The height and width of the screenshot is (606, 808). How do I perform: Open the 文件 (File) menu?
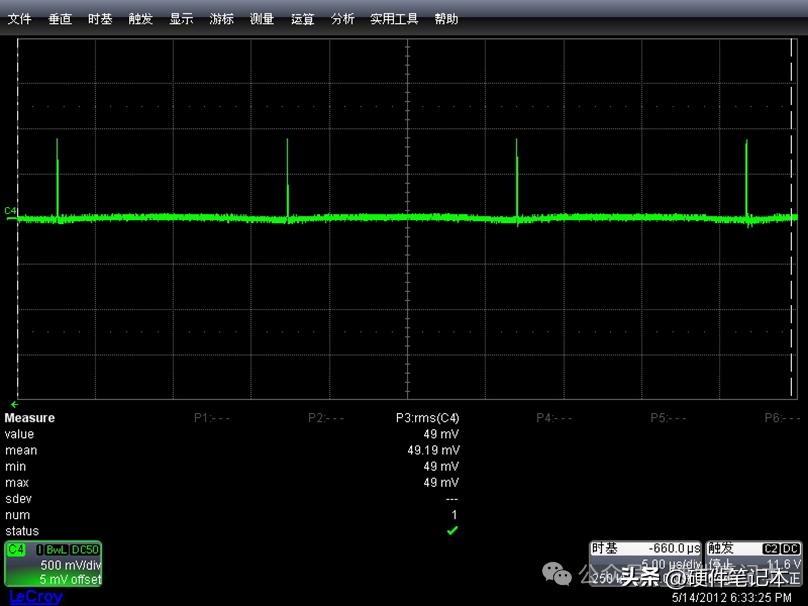coord(20,19)
